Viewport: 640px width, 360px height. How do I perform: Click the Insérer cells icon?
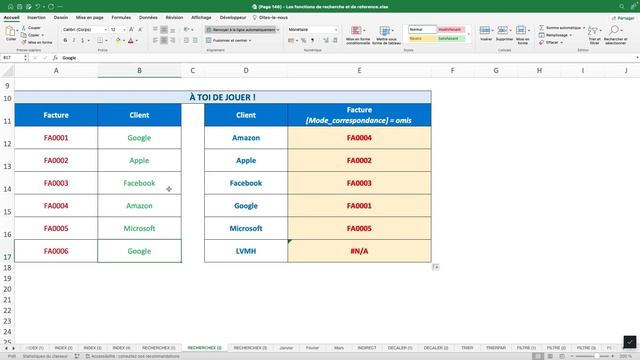point(485,30)
